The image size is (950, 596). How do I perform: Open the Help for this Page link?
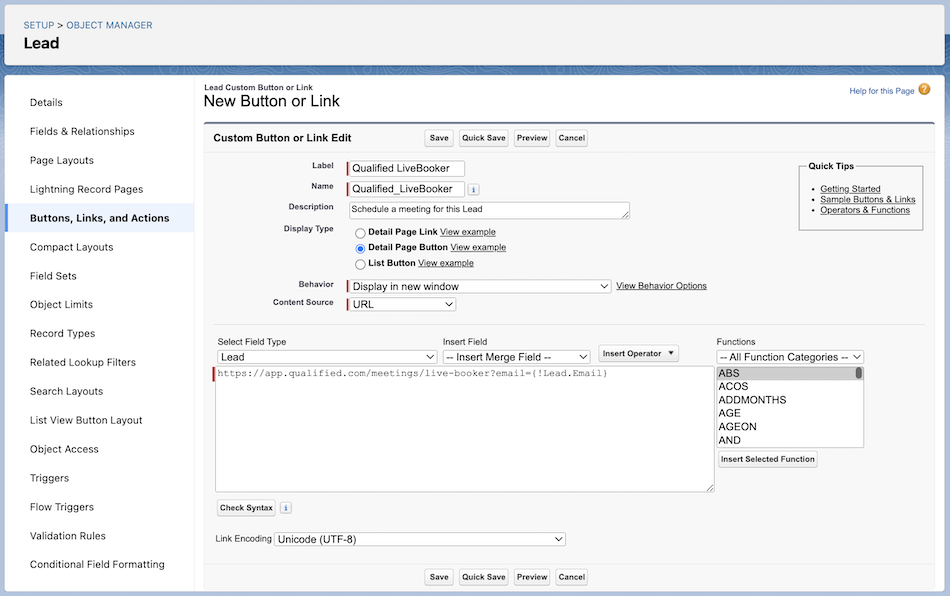tap(882, 91)
